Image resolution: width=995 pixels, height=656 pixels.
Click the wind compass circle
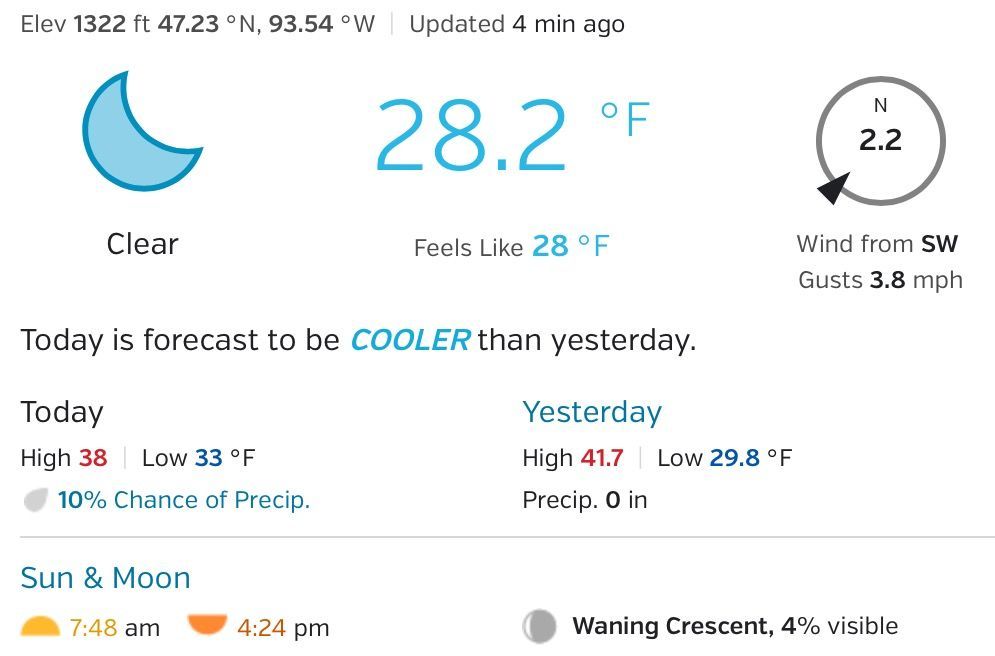(x=880, y=141)
